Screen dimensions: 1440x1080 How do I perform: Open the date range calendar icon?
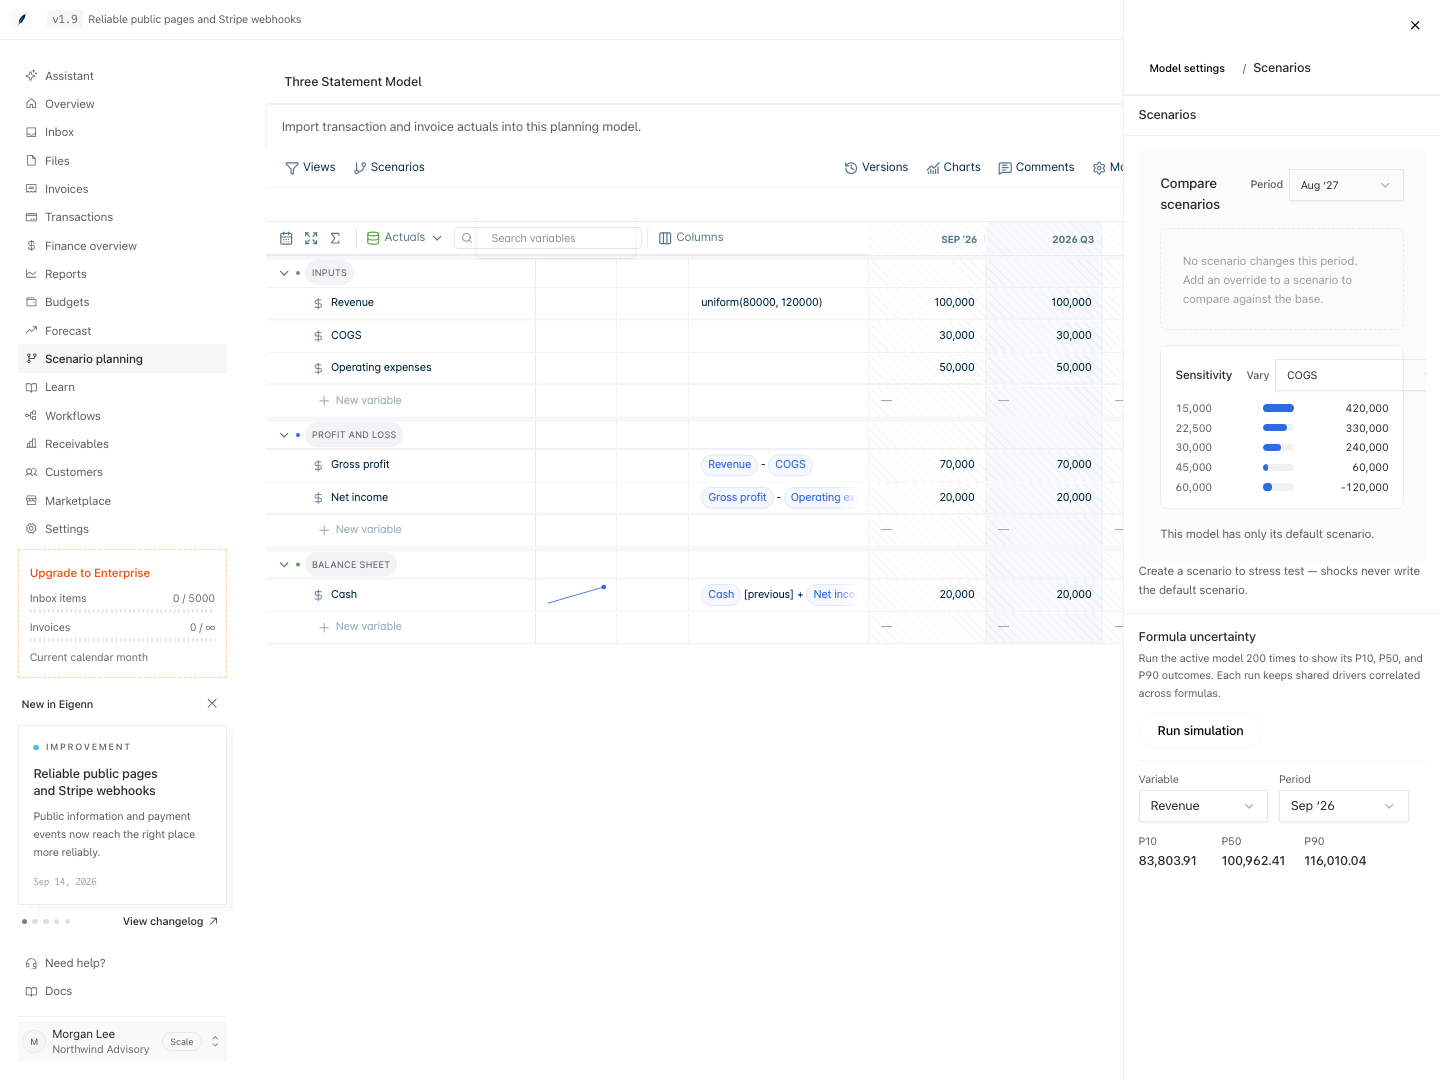click(x=286, y=238)
